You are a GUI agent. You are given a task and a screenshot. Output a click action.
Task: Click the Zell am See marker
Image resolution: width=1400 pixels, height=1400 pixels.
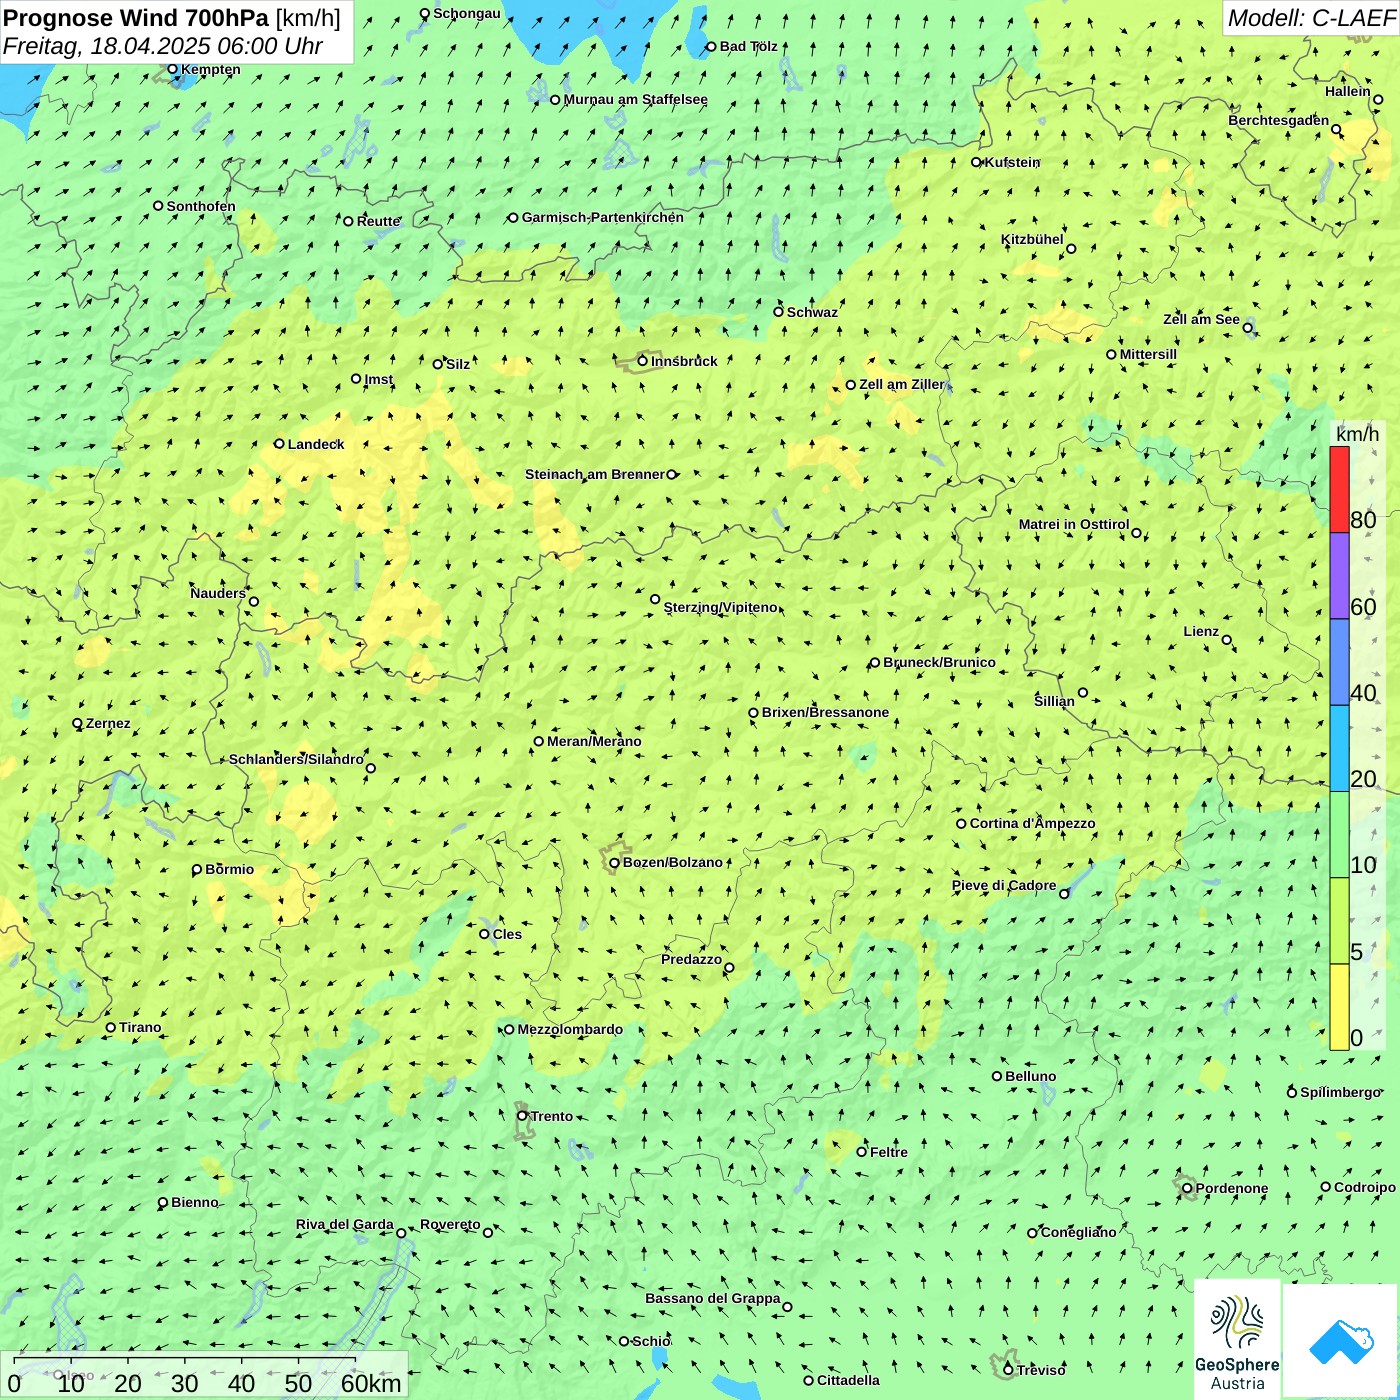(x=1247, y=328)
